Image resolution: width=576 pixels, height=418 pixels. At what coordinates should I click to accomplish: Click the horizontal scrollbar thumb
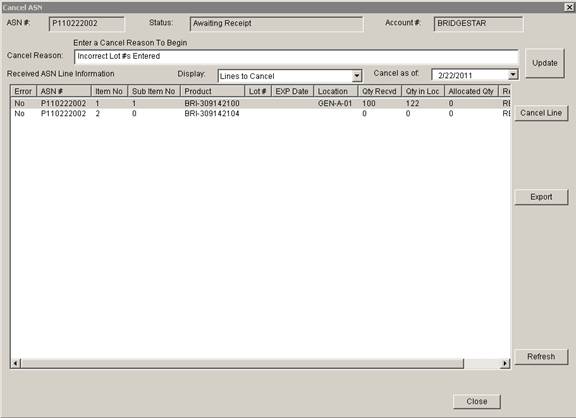[x=242, y=363]
